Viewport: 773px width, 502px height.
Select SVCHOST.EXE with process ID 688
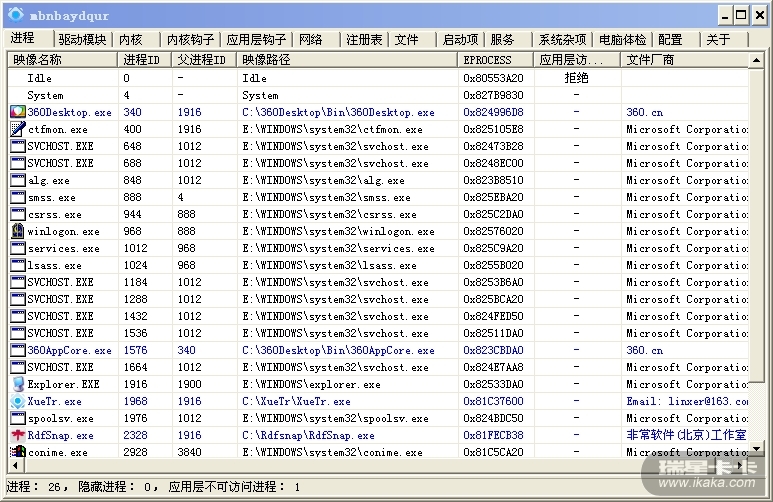60,163
